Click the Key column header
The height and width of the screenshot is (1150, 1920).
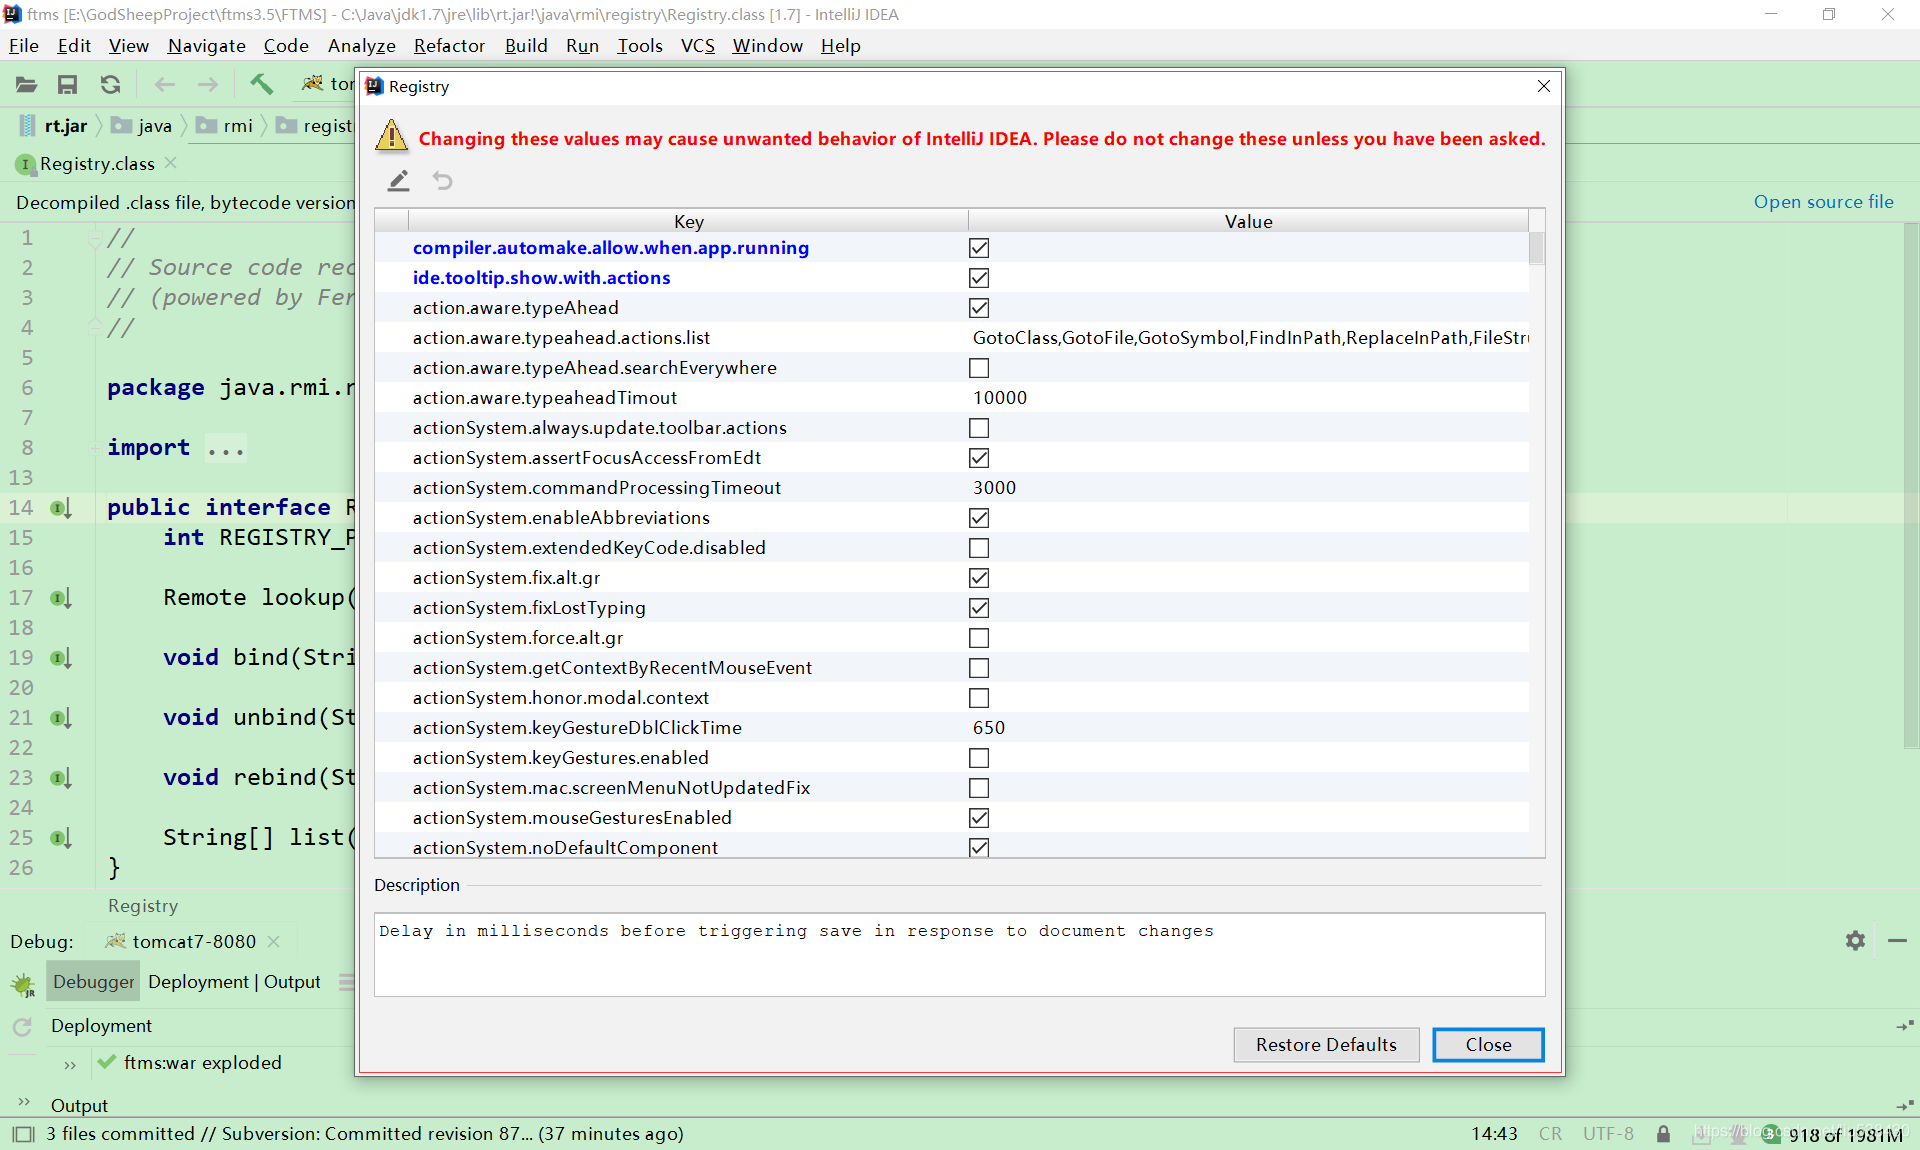click(688, 221)
